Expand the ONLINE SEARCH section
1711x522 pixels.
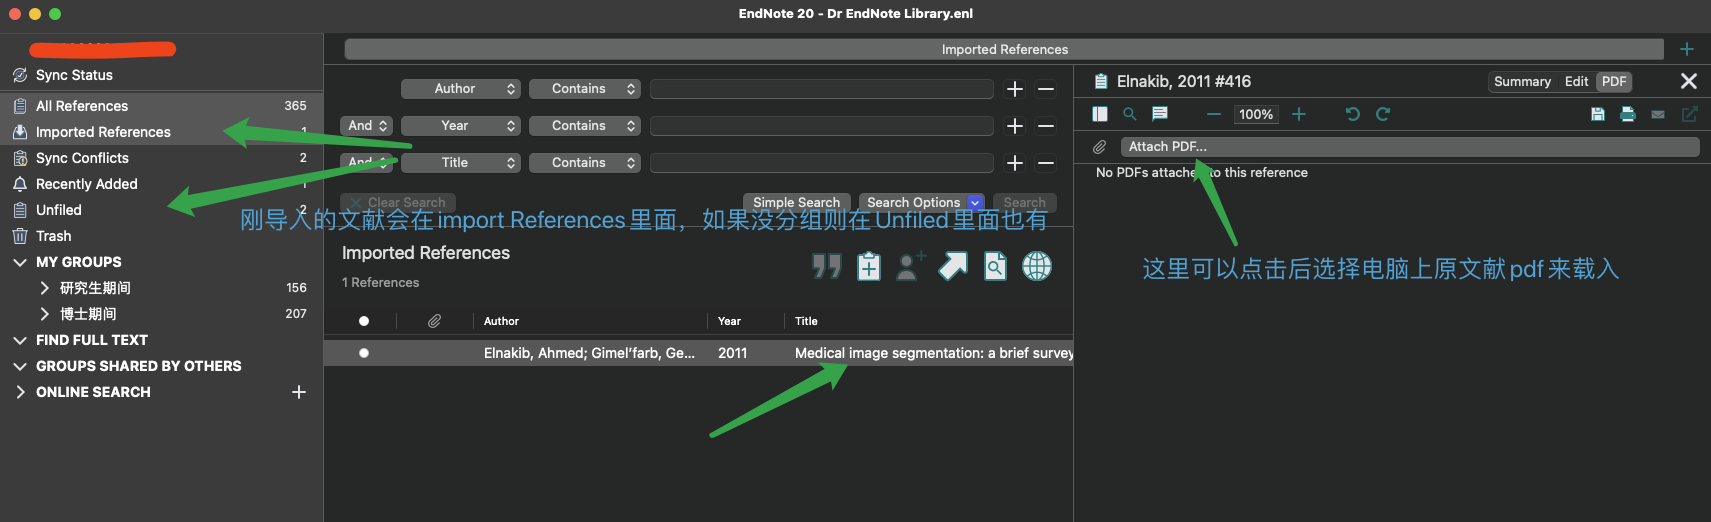pos(20,392)
